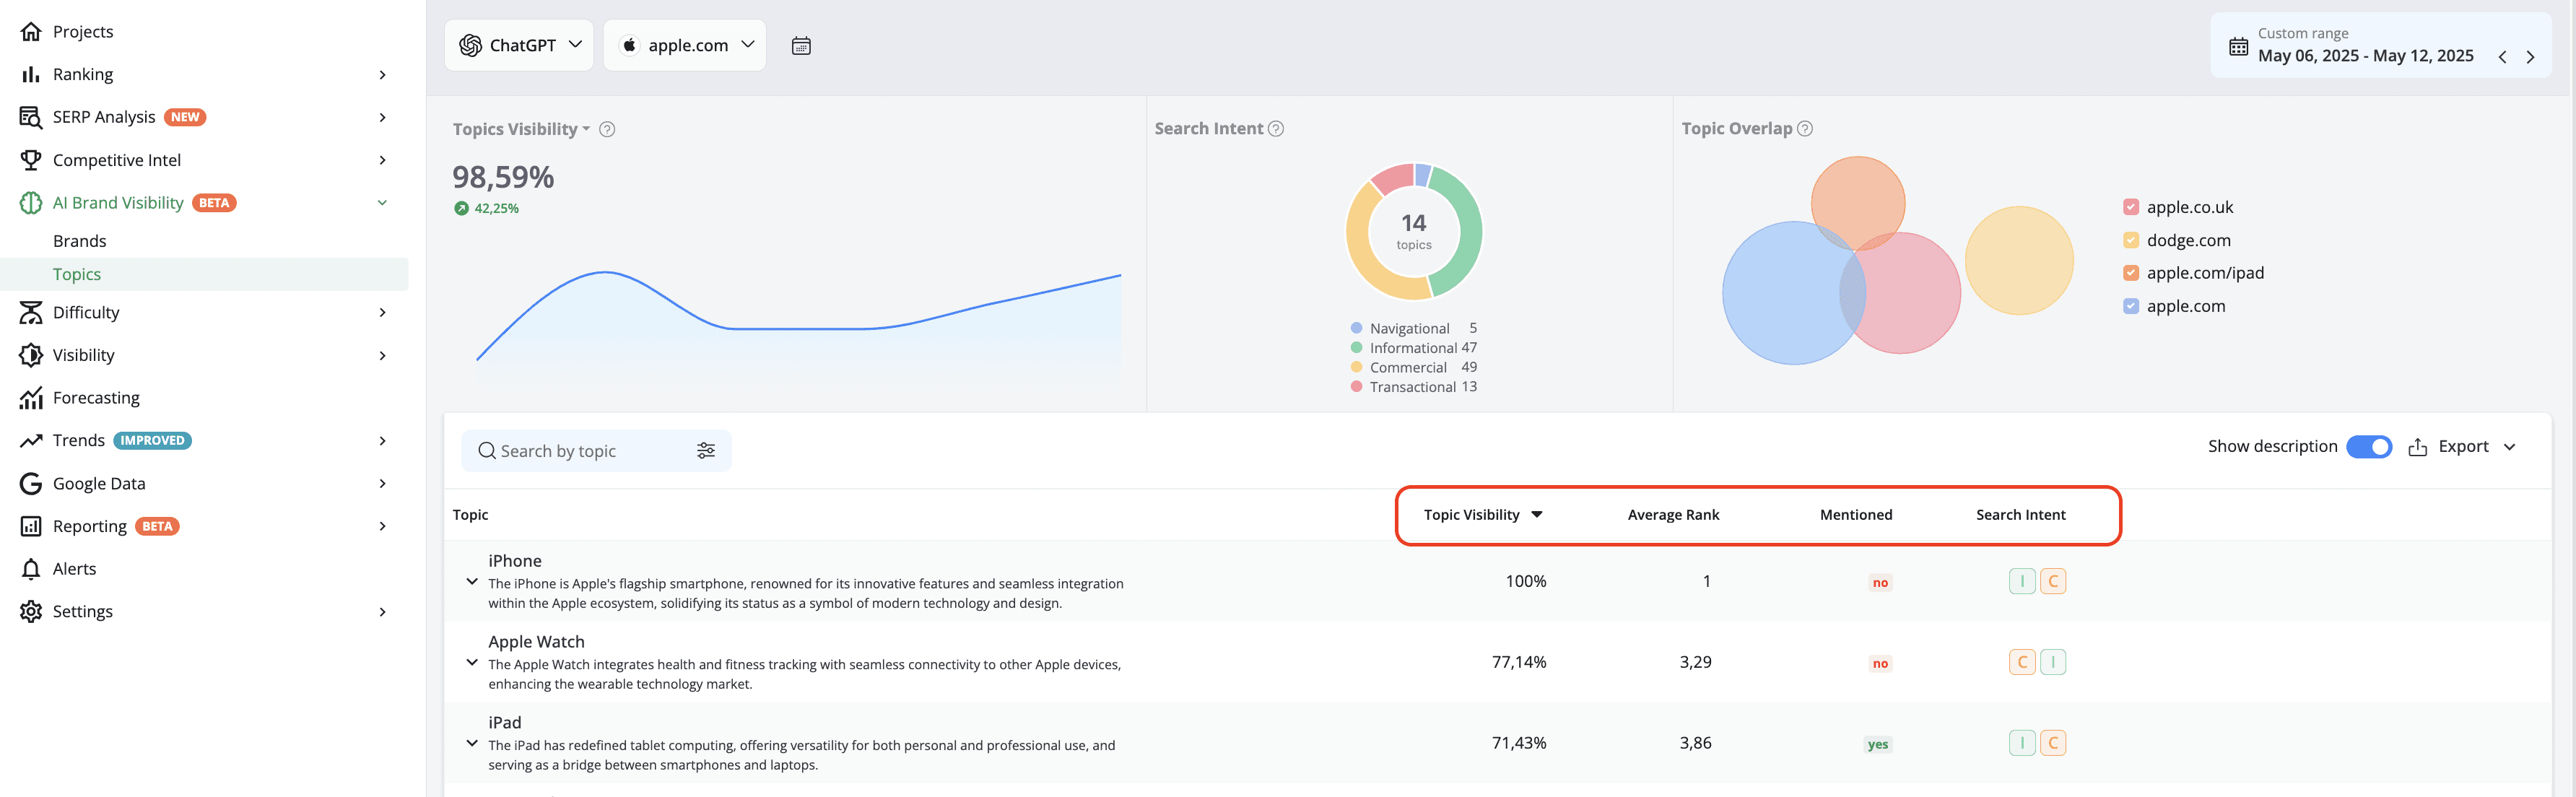
Task: Open Google Data in the sidebar
Action: [x=99, y=484]
